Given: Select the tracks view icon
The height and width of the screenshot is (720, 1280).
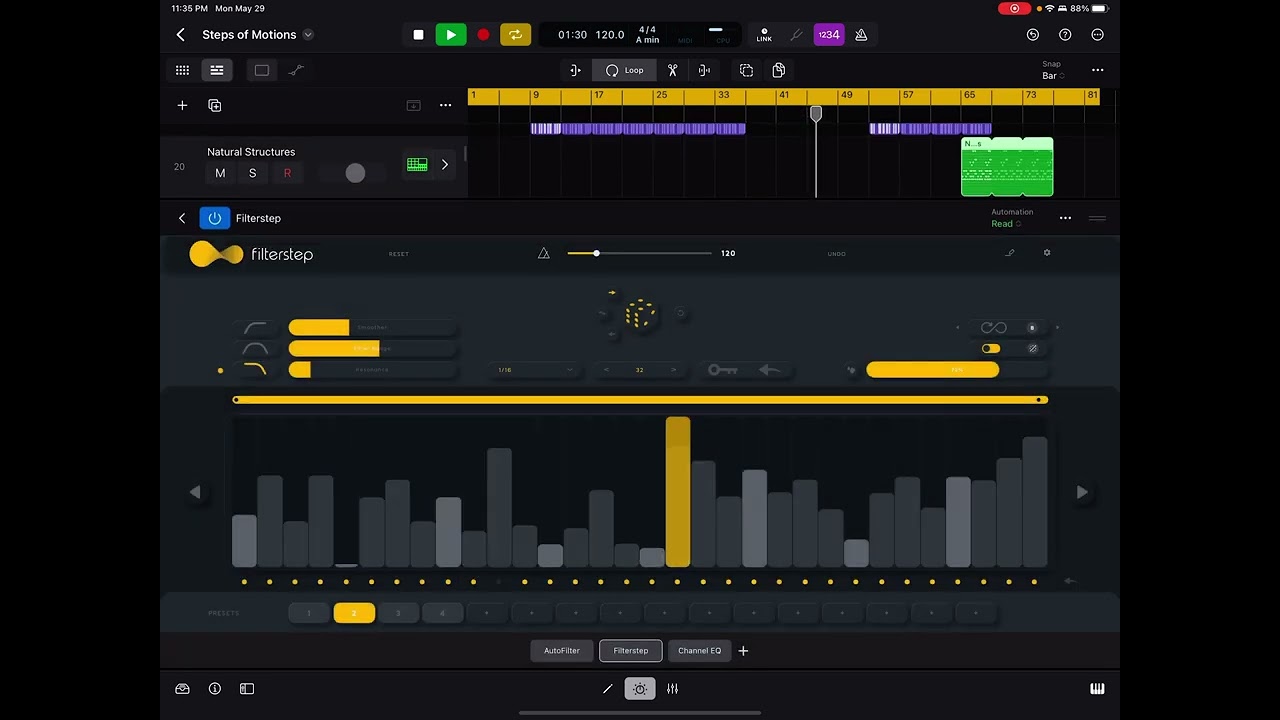Looking at the screenshot, I should tap(216, 70).
